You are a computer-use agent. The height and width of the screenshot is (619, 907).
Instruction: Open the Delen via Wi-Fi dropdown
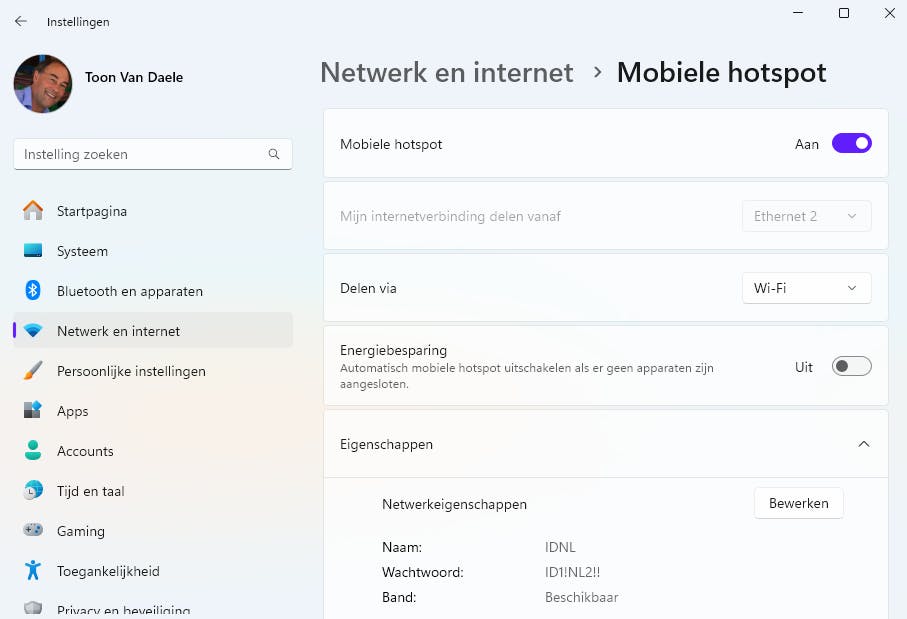coord(806,288)
